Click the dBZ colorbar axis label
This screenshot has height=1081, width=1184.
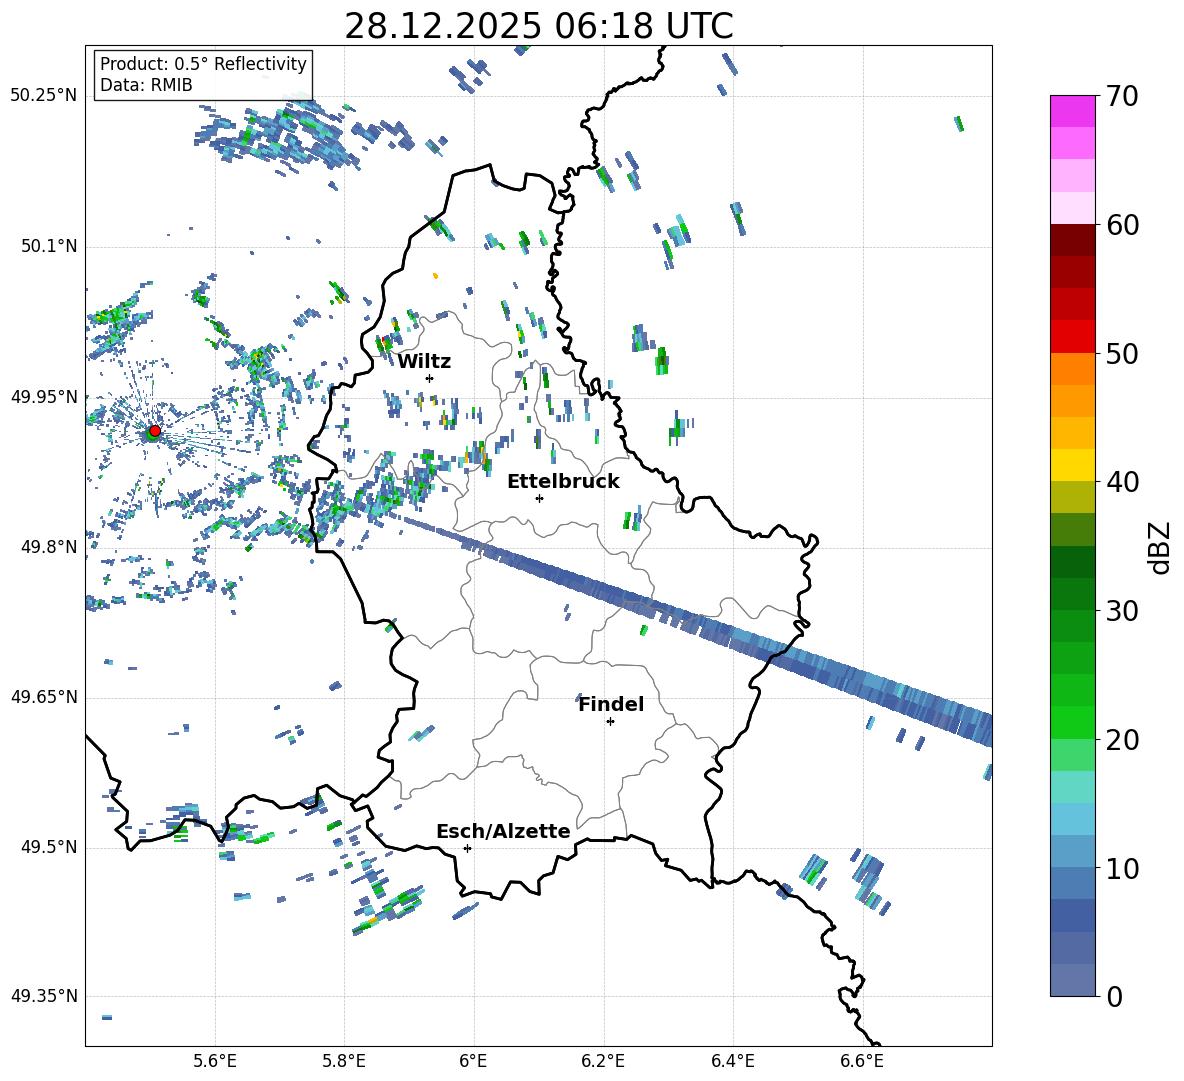pos(1158,547)
